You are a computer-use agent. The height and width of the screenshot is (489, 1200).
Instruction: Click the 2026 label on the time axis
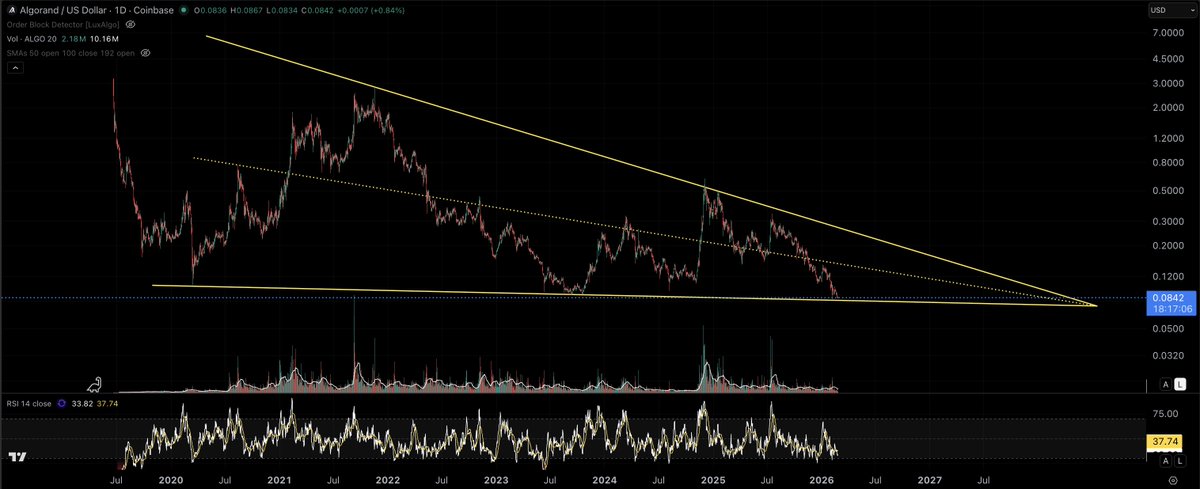point(820,480)
